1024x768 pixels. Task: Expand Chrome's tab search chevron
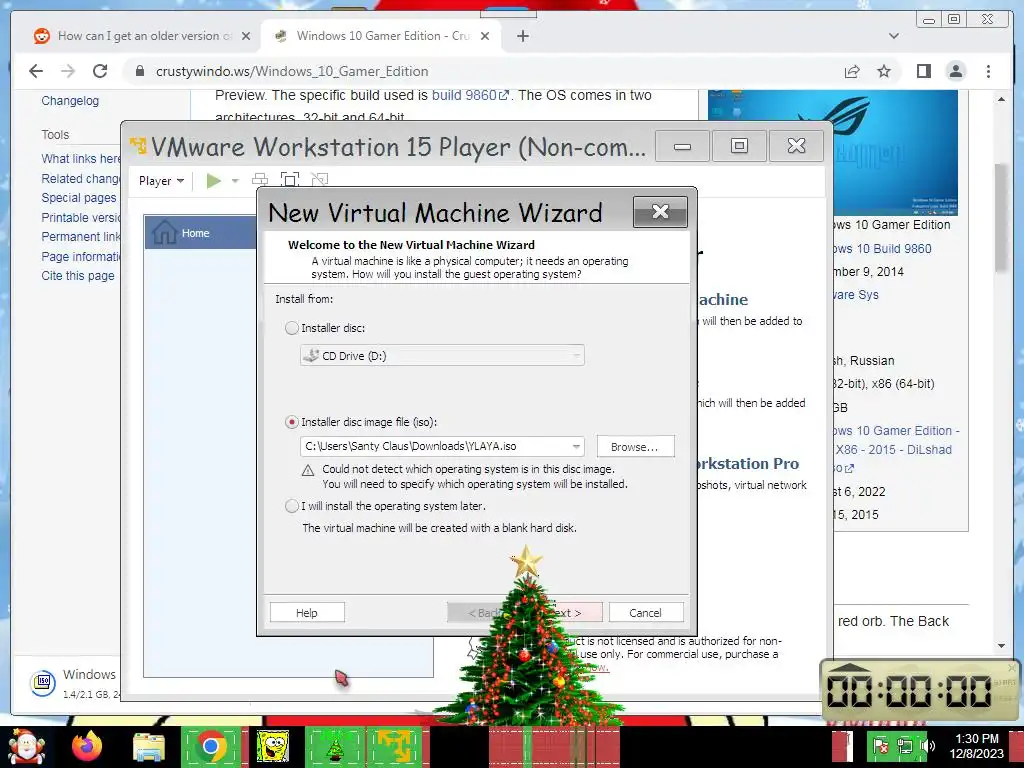pyautogui.click(x=893, y=36)
